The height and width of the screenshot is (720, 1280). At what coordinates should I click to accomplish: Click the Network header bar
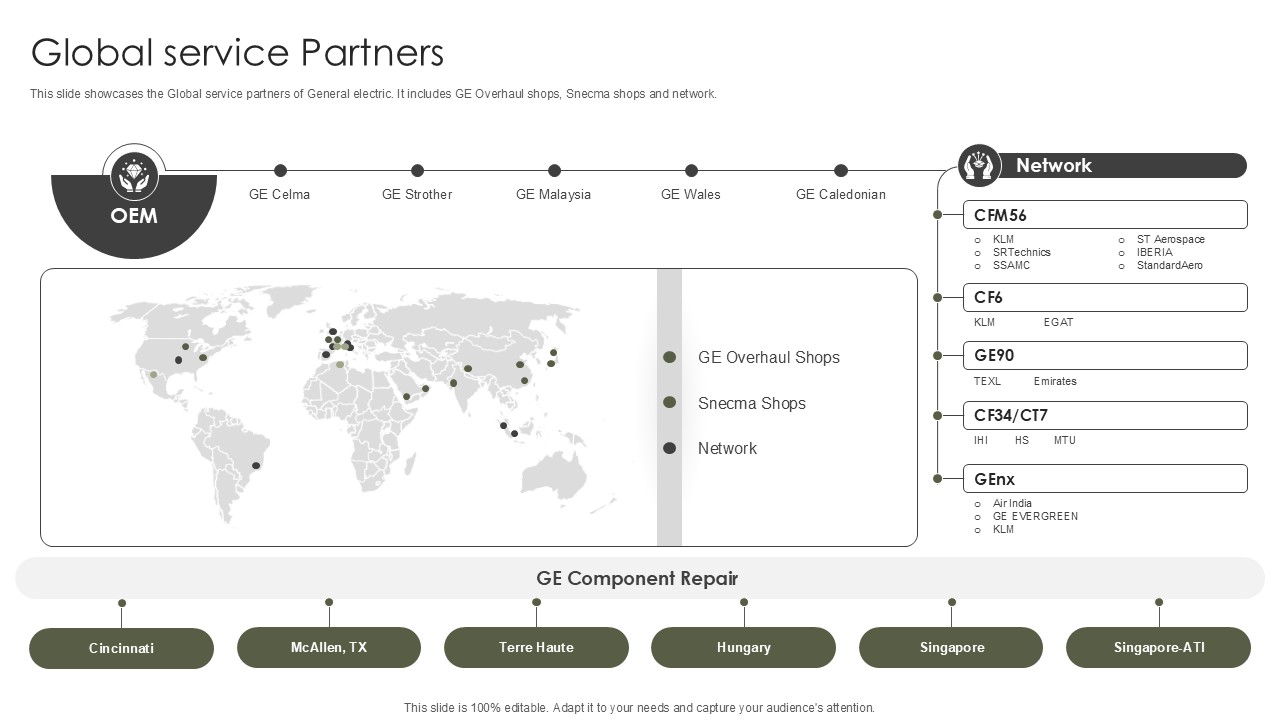coord(1120,166)
